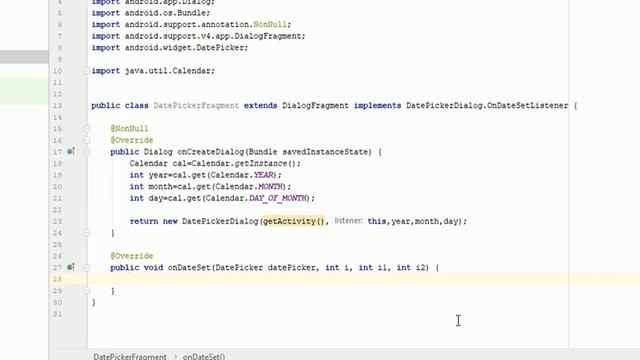This screenshot has height=360, width=640.
Task: Collapse the onCreateDialog method fold marker
Action: pyautogui.click(x=87, y=152)
